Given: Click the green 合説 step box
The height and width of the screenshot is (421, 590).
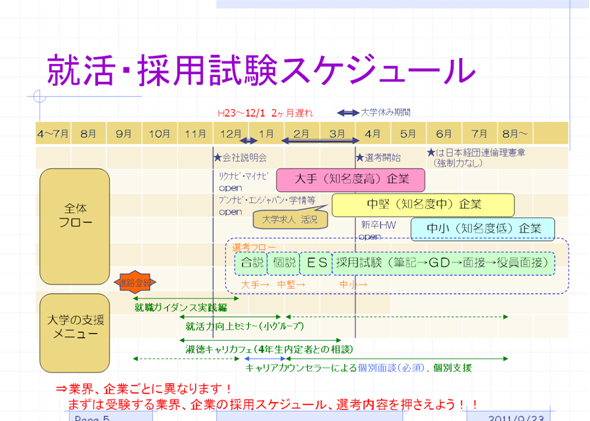Looking at the screenshot, I should 251,263.
